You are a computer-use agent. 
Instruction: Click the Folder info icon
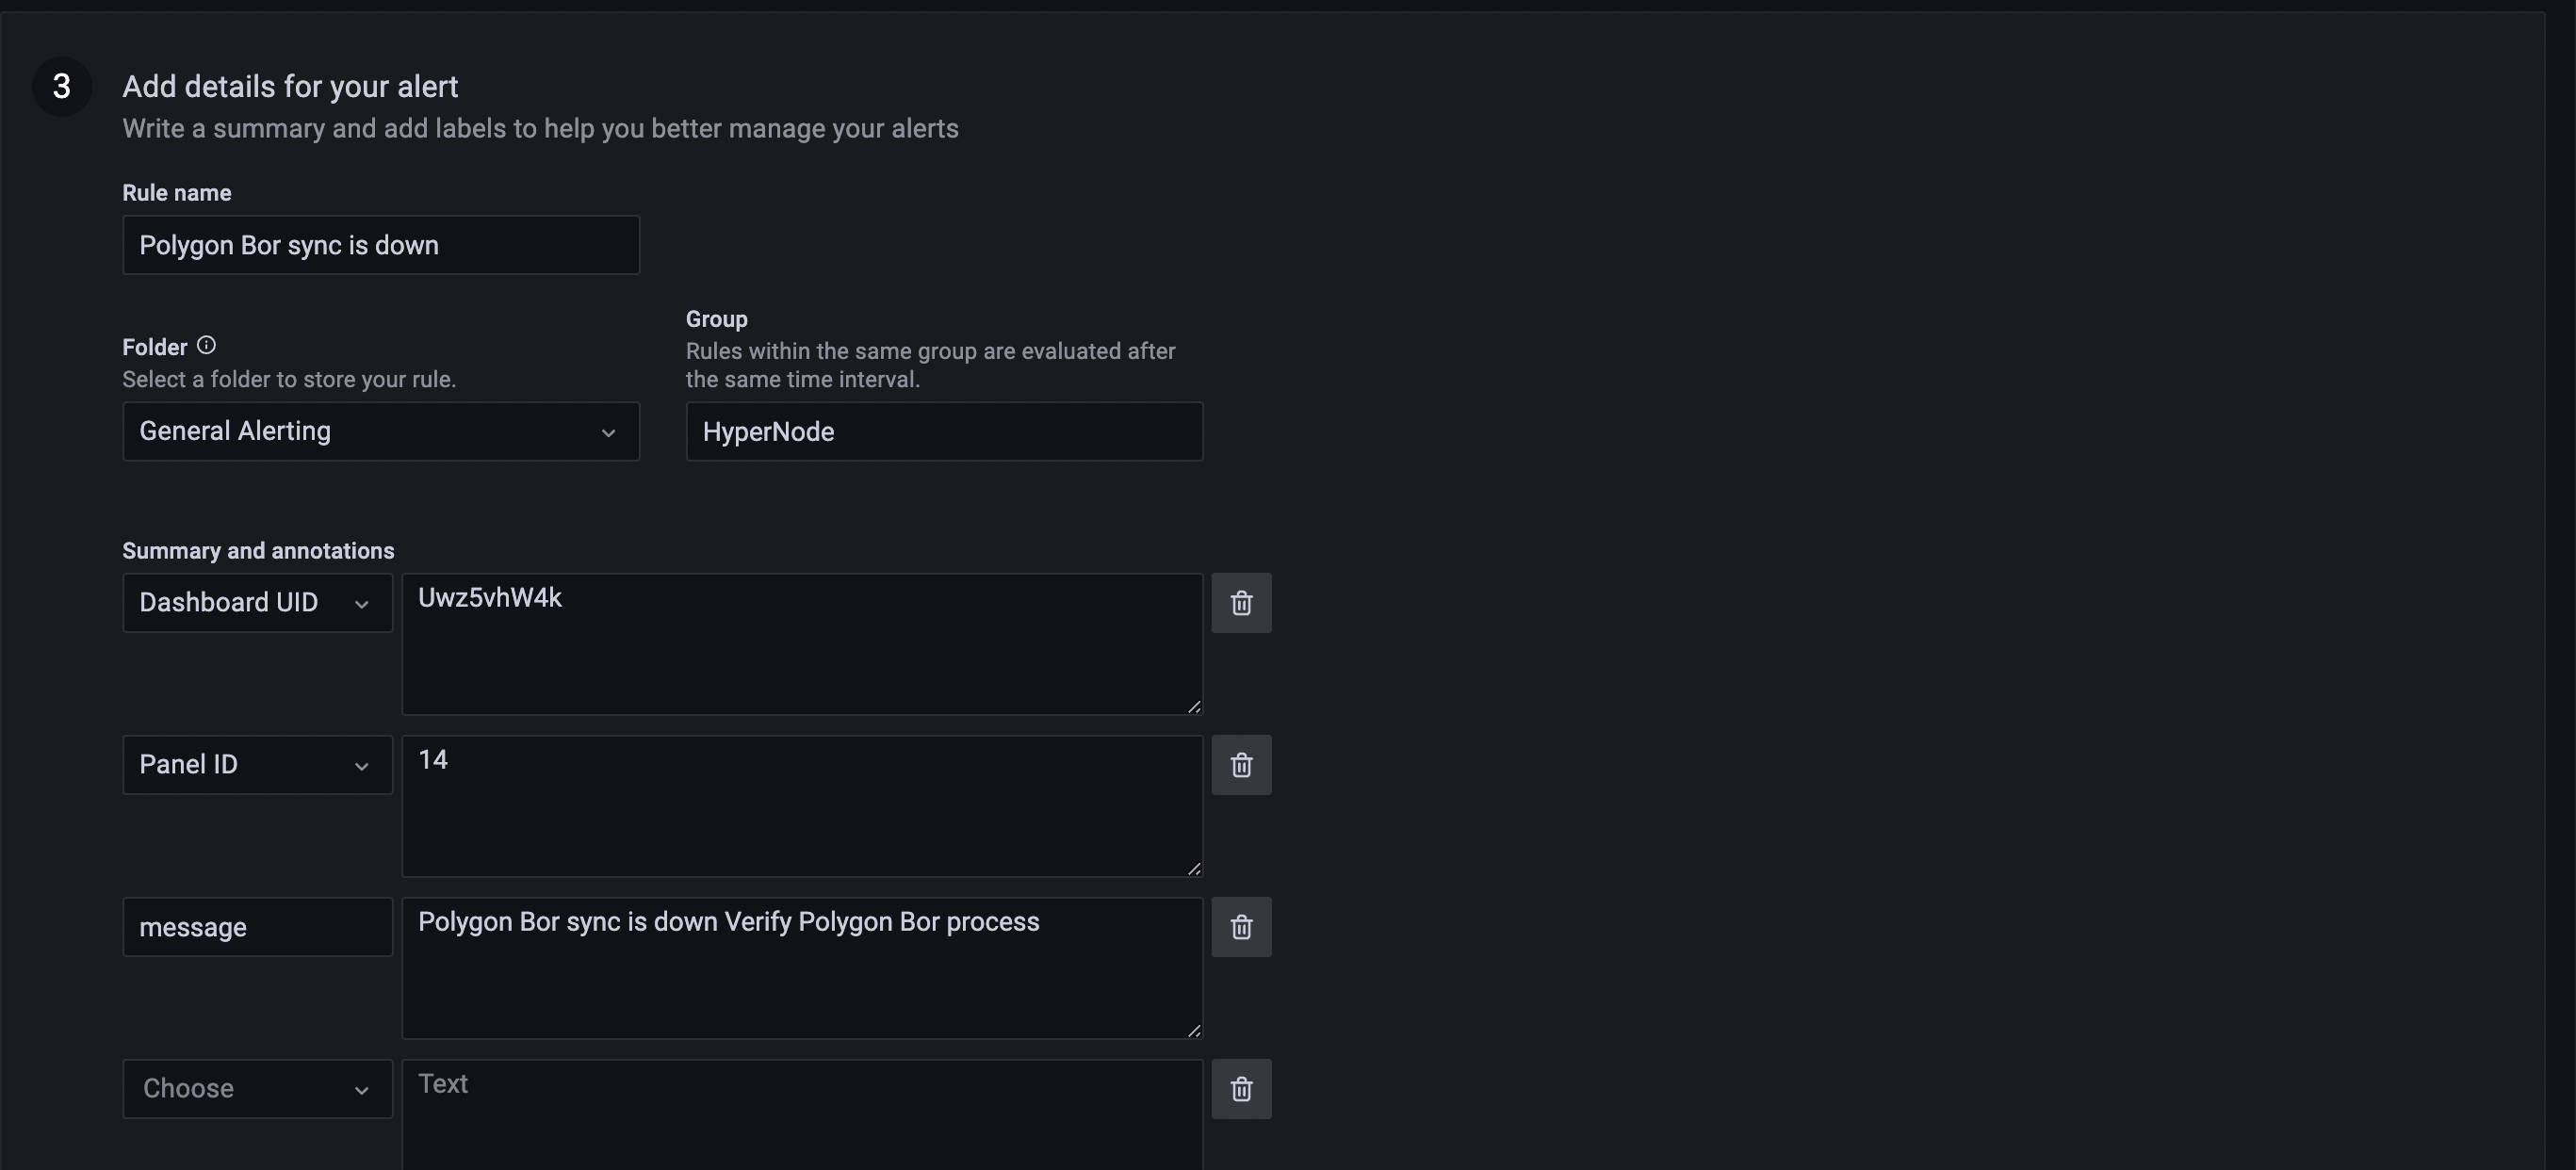tap(206, 345)
